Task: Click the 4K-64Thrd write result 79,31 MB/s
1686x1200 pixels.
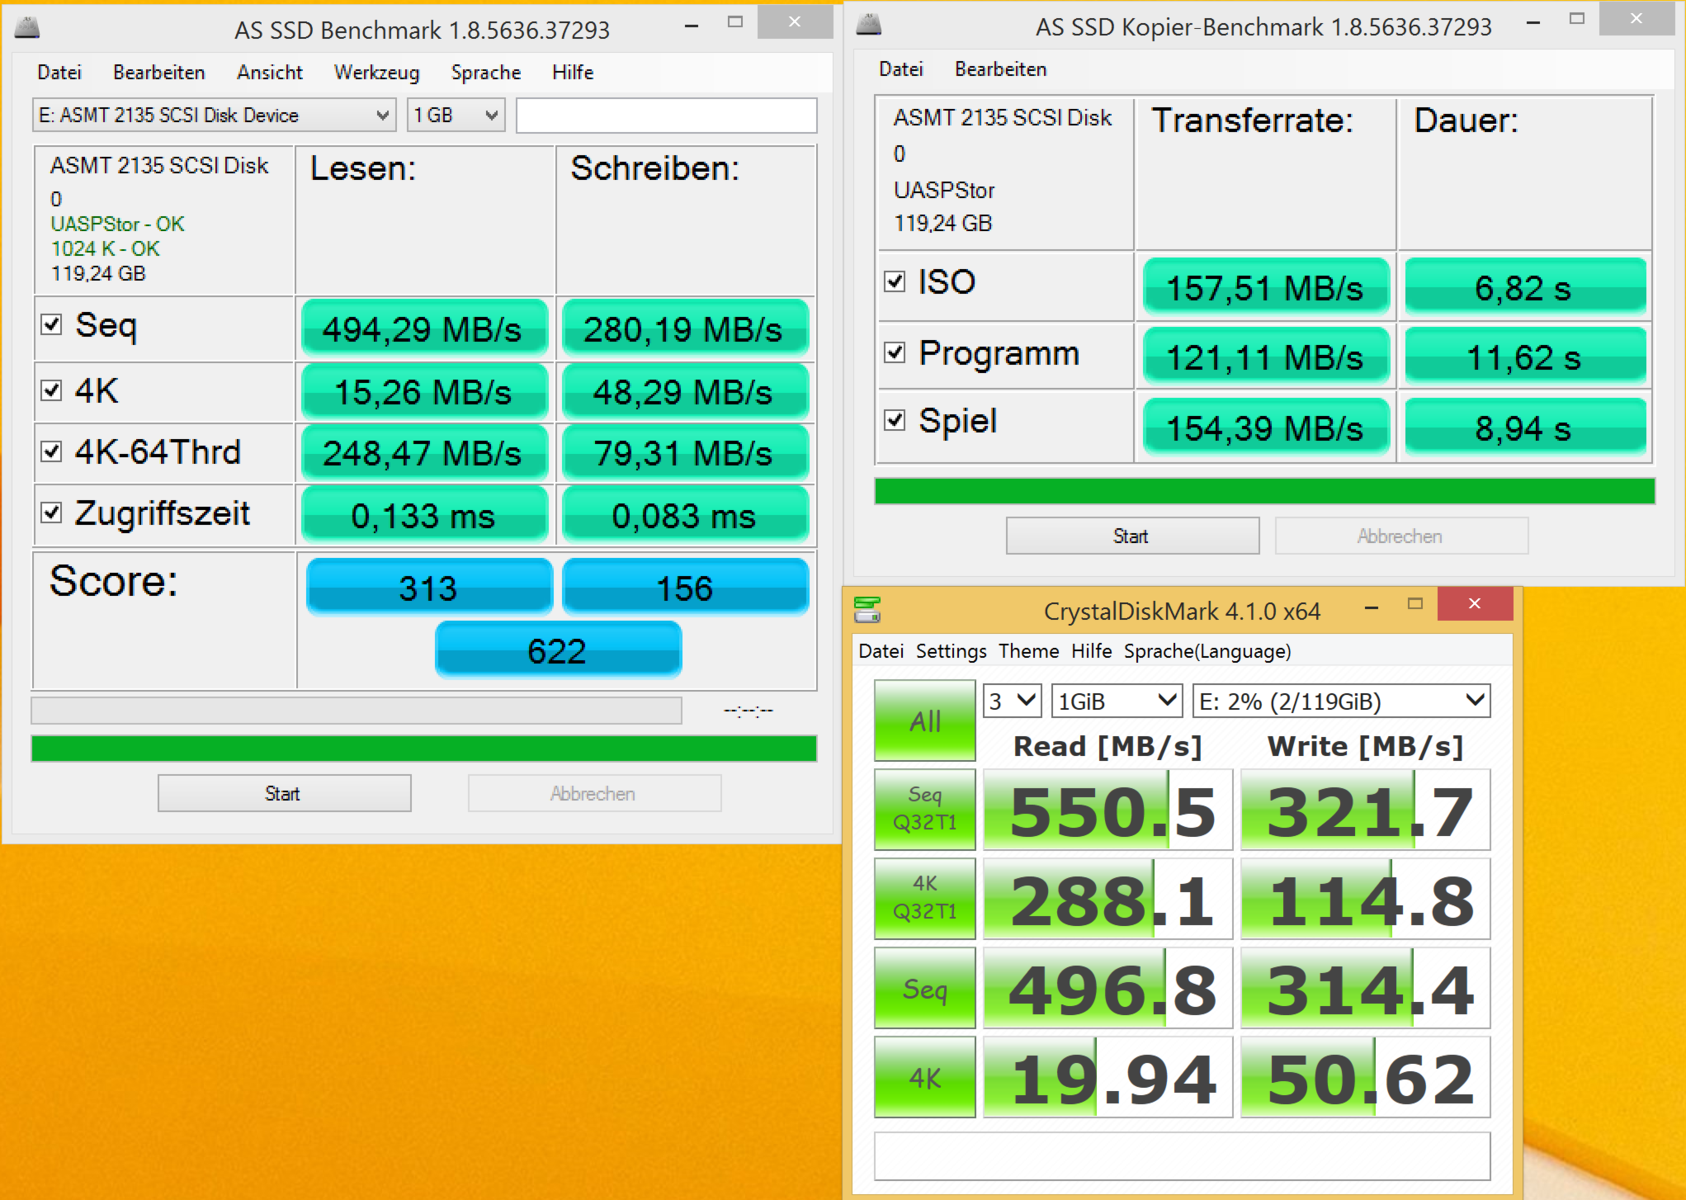Action: pos(685,453)
